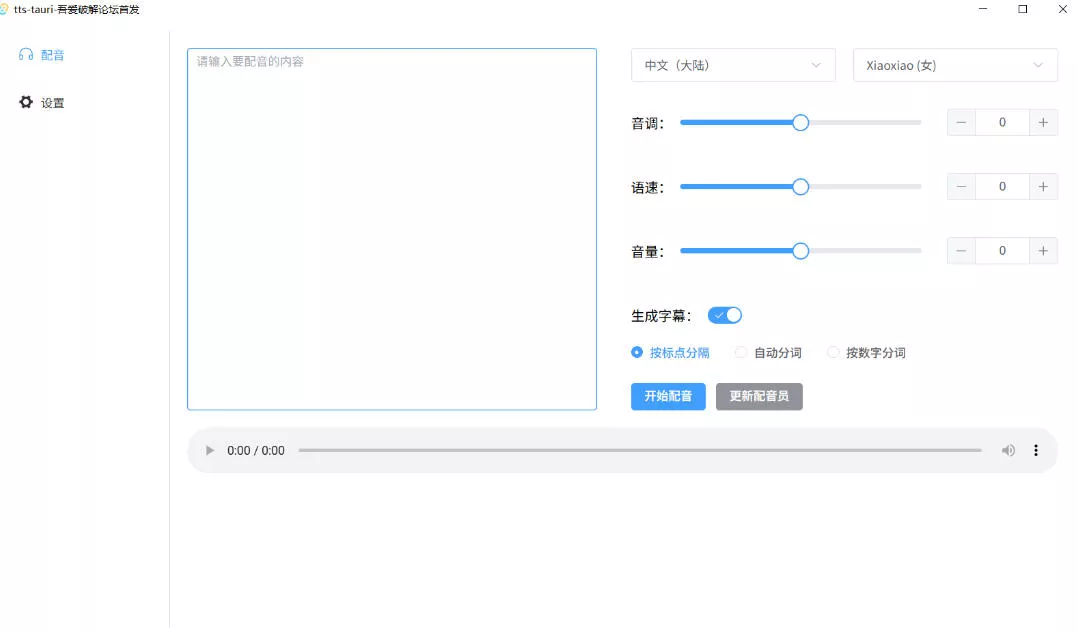Mute audio with the speaker icon
The image size is (1078, 632).
point(1008,450)
